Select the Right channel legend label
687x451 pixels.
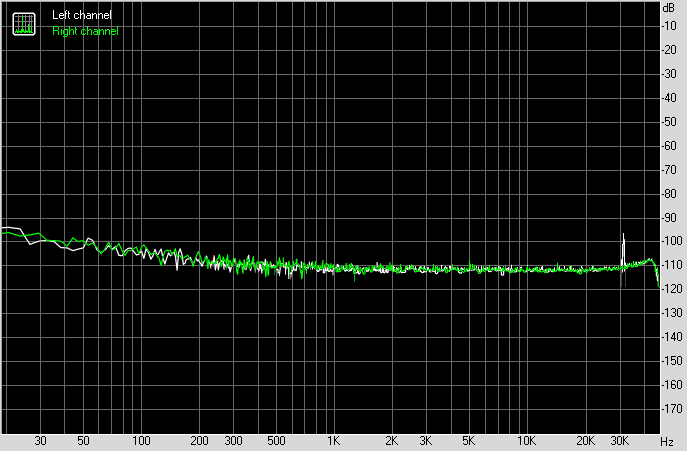[85, 31]
